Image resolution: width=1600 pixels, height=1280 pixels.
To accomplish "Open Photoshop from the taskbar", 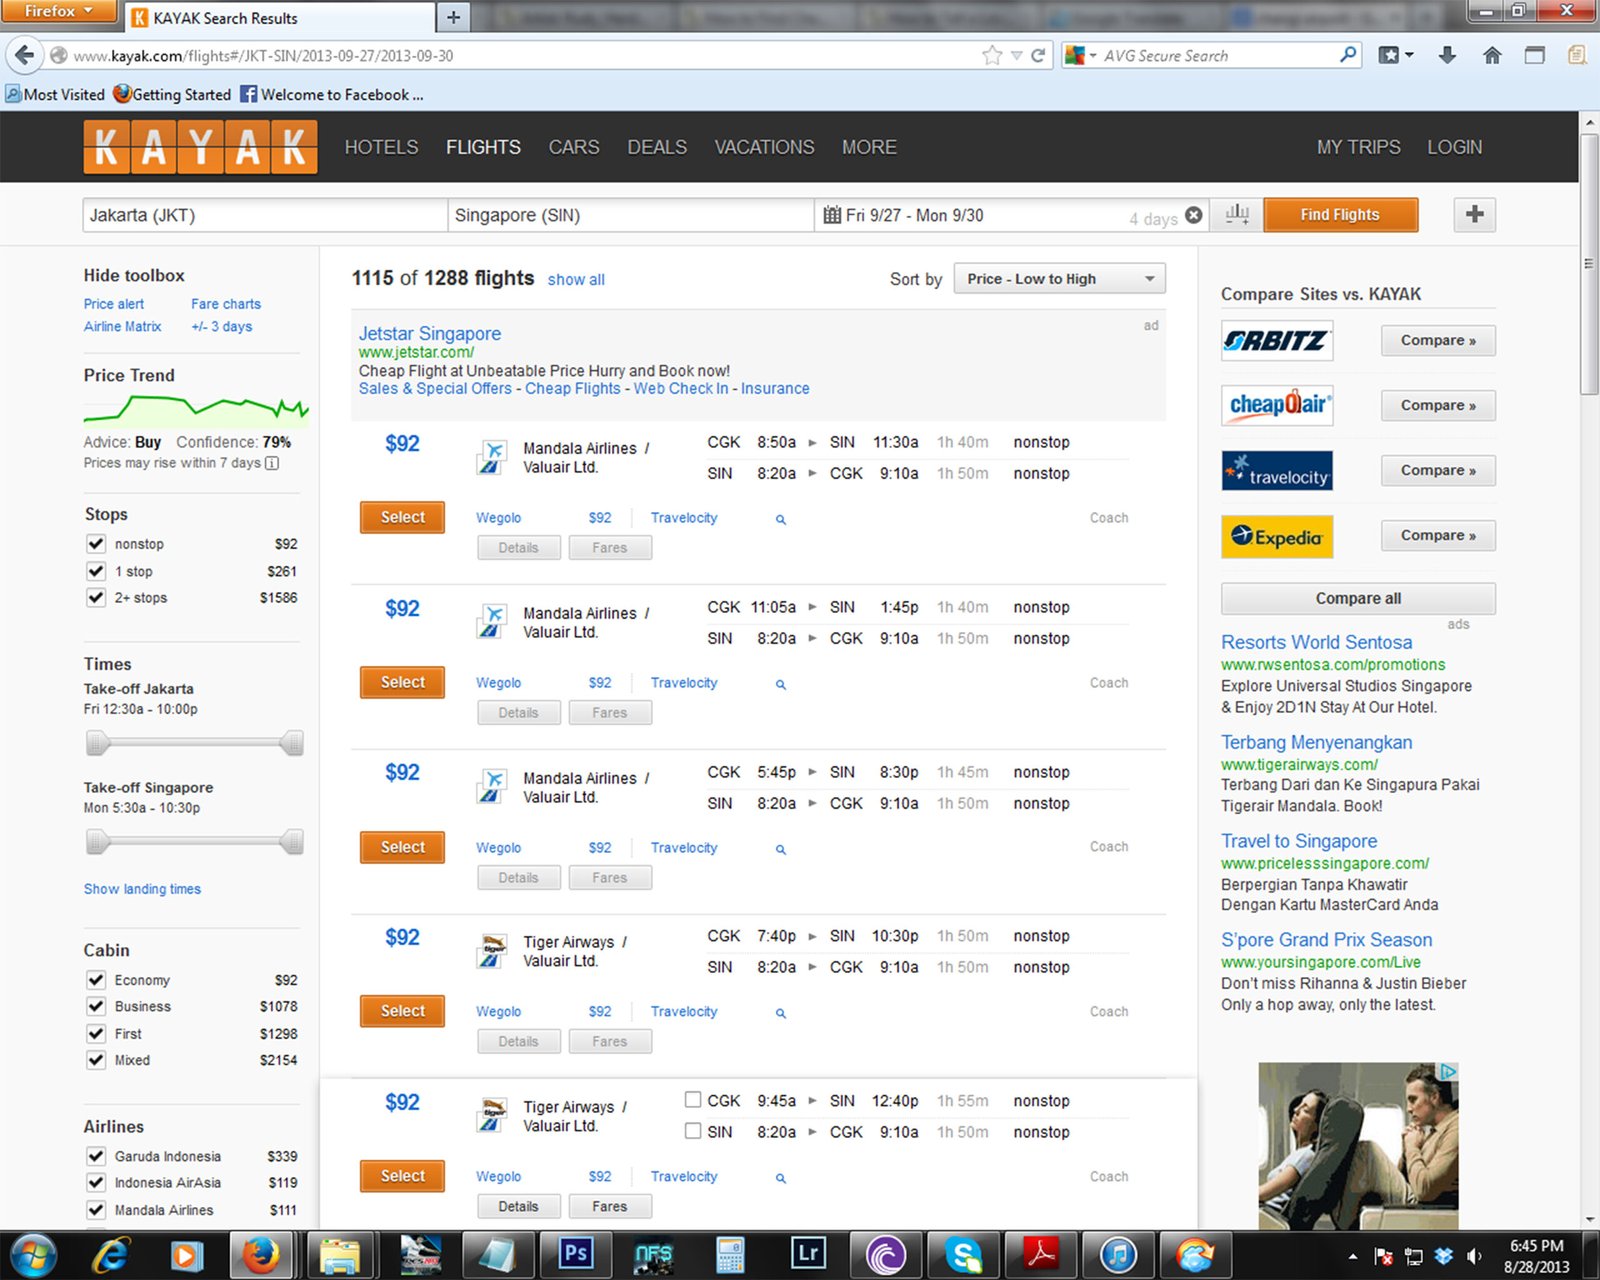I will pyautogui.click(x=576, y=1253).
